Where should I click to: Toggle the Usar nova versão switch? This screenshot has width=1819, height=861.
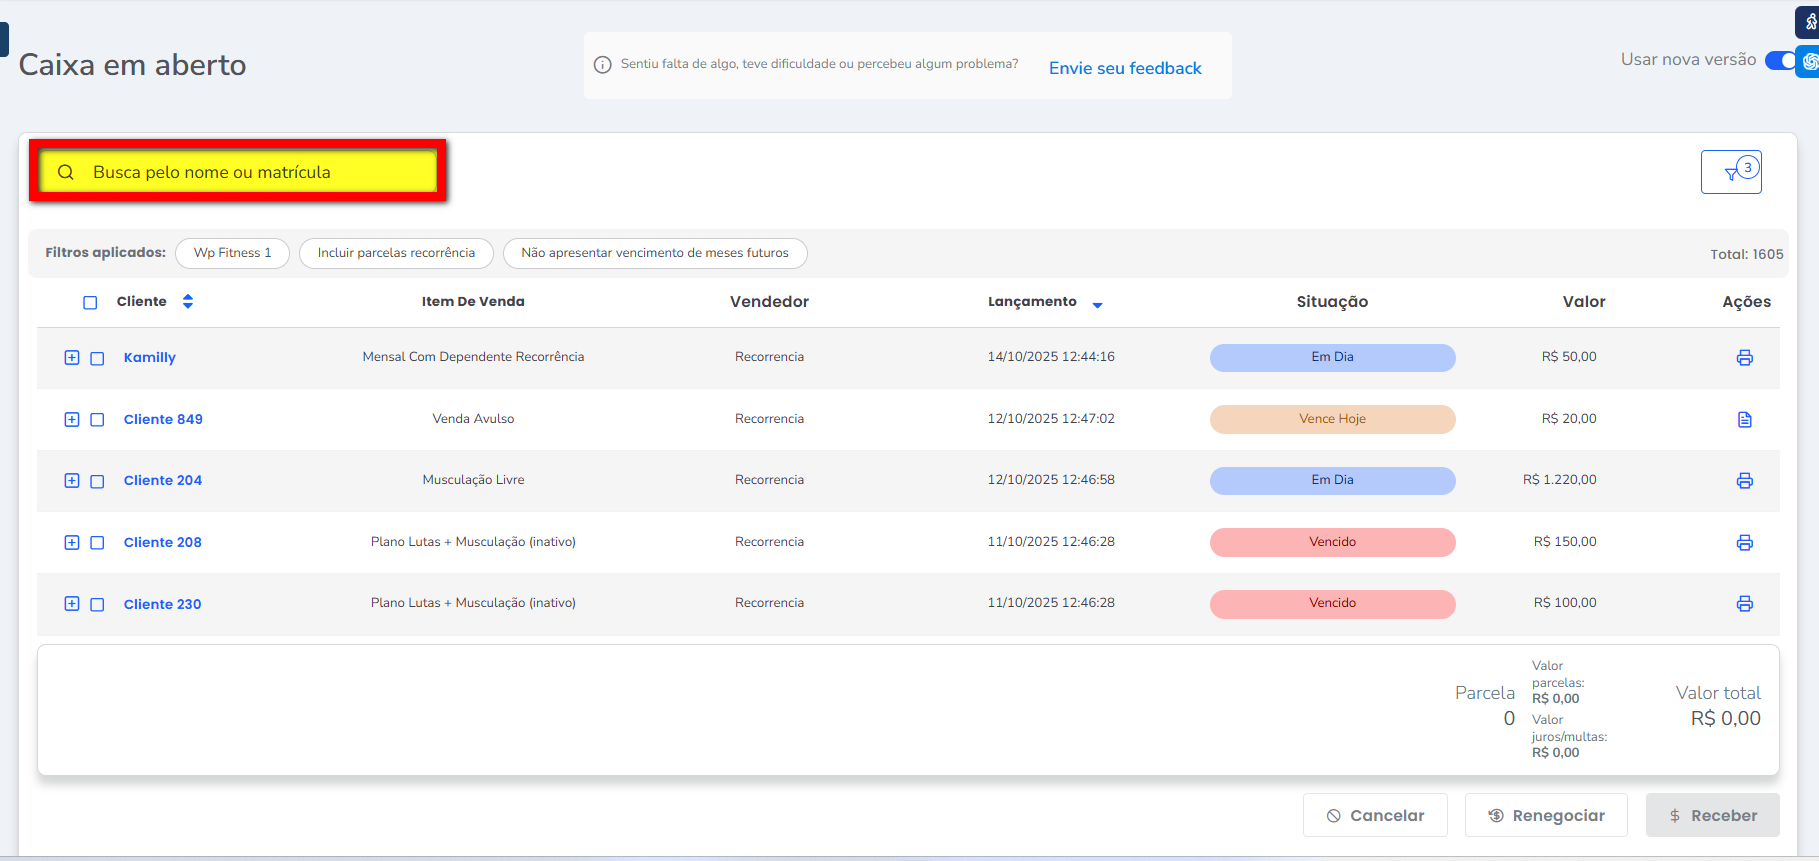tap(1780, 61)
